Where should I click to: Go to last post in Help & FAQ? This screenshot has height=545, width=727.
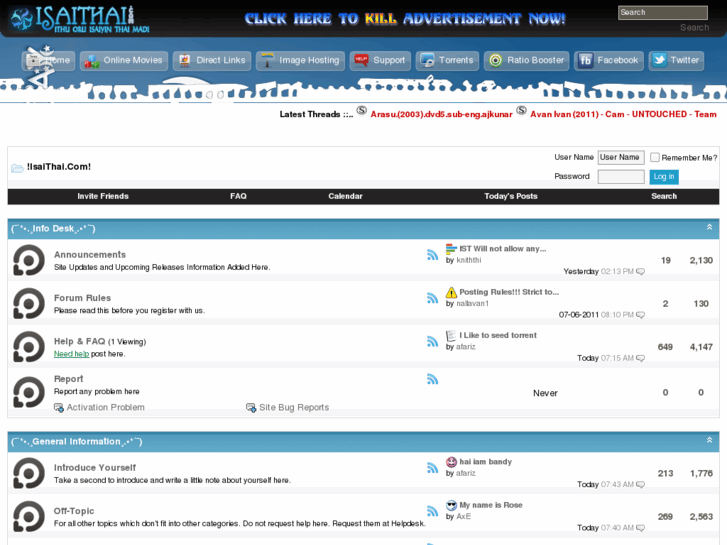click(640, 358)
